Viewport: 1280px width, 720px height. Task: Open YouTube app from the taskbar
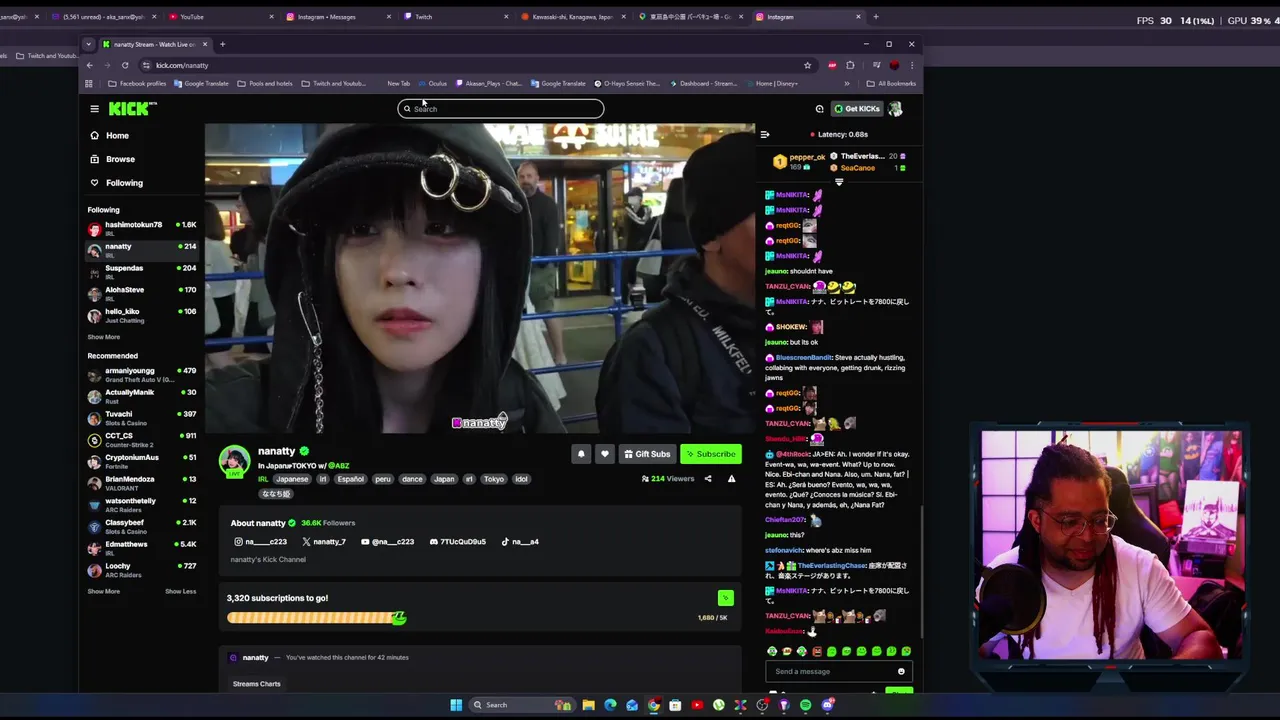[x=697, y=705]
